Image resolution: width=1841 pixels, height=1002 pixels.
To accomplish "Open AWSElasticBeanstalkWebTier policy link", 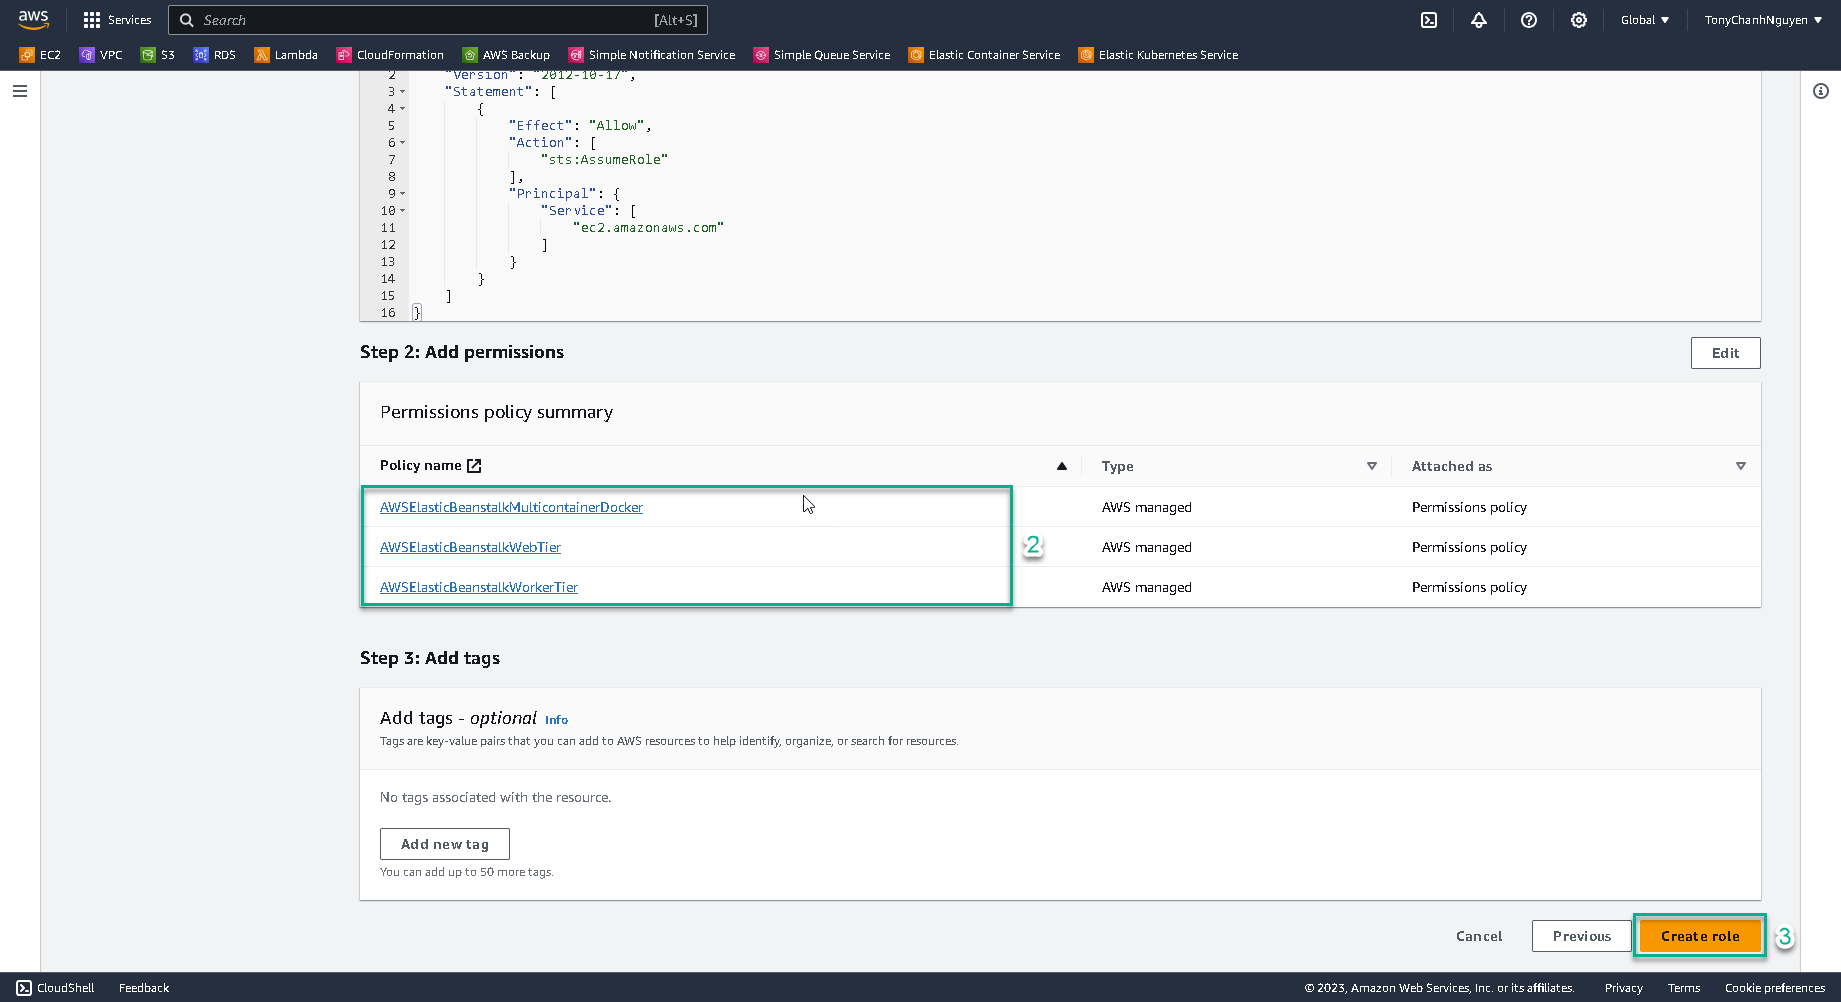I will (470, 547).
